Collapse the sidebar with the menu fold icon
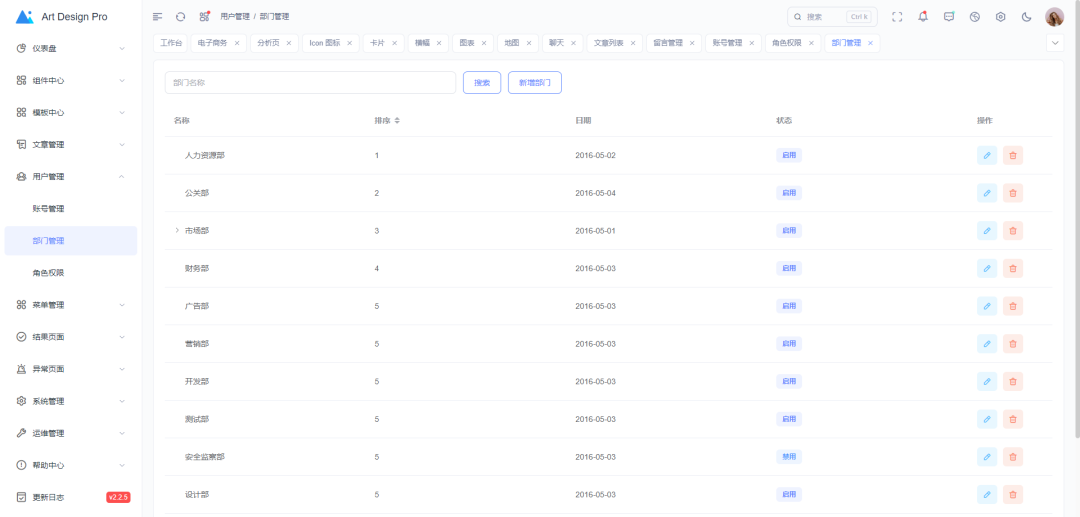Image resolution: width=1080 pixels, height=517 pixels. click(x=157, y=17)
